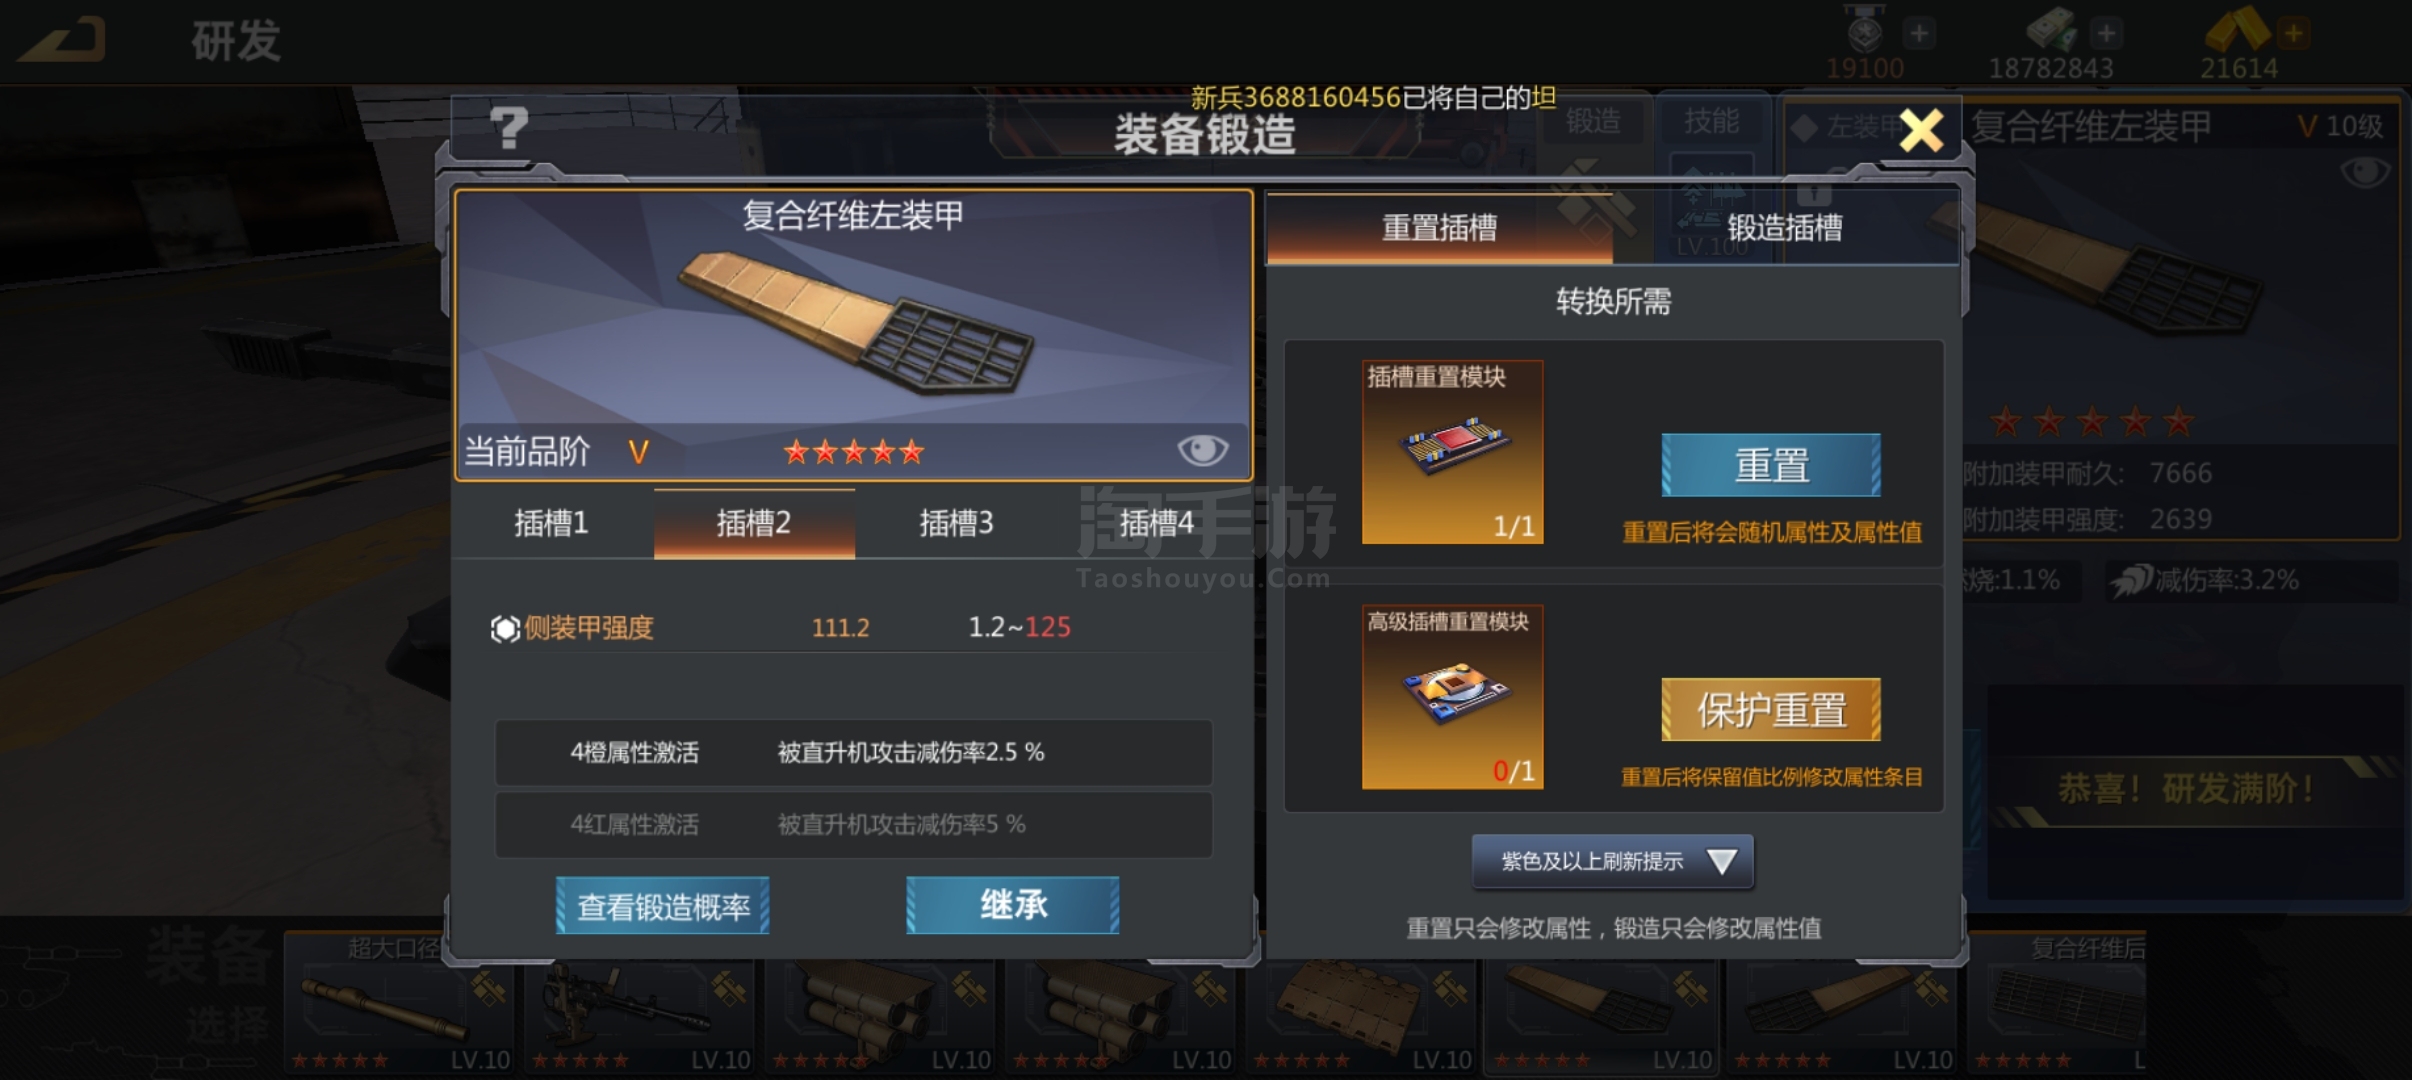
Task: Toggle the eye icon in the armor preview
Action: click(1202, 450)
